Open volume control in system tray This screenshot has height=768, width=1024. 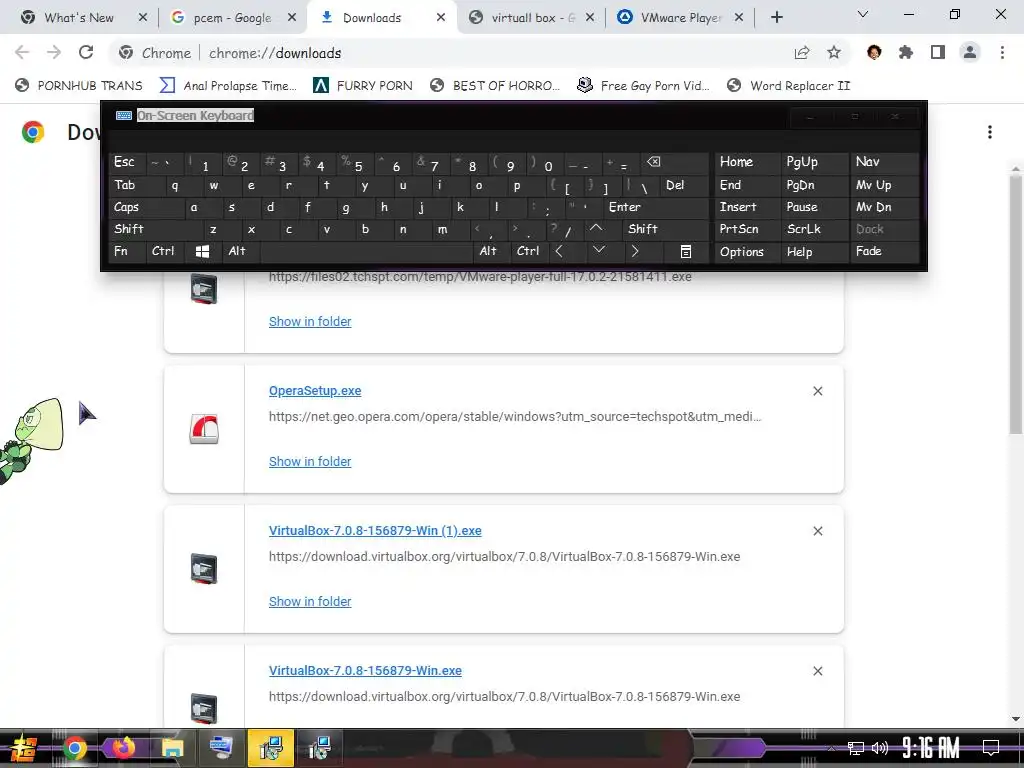pyautogui.click(x=880, y=748)
